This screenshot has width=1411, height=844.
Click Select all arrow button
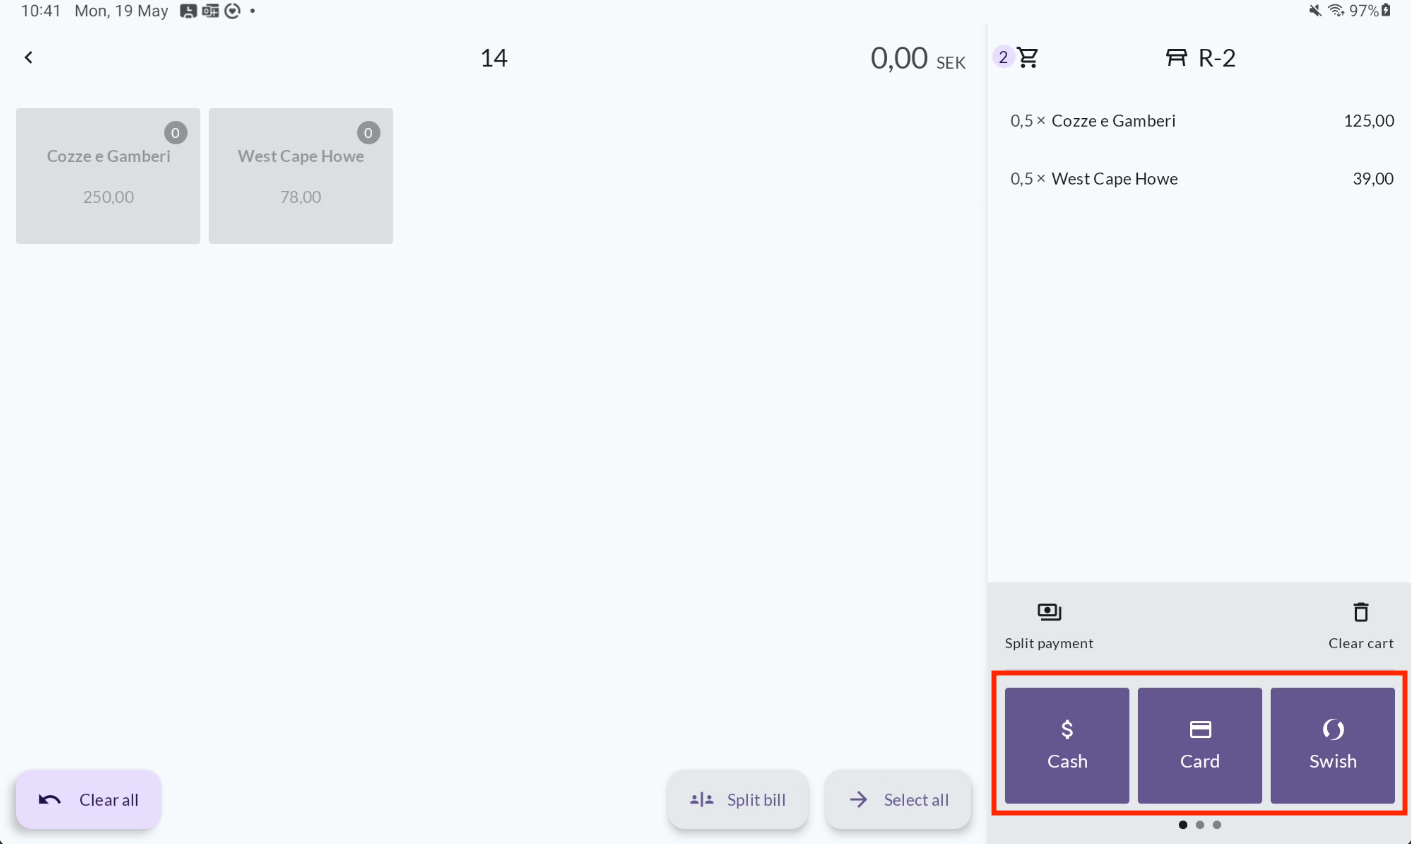coord(898,800)
